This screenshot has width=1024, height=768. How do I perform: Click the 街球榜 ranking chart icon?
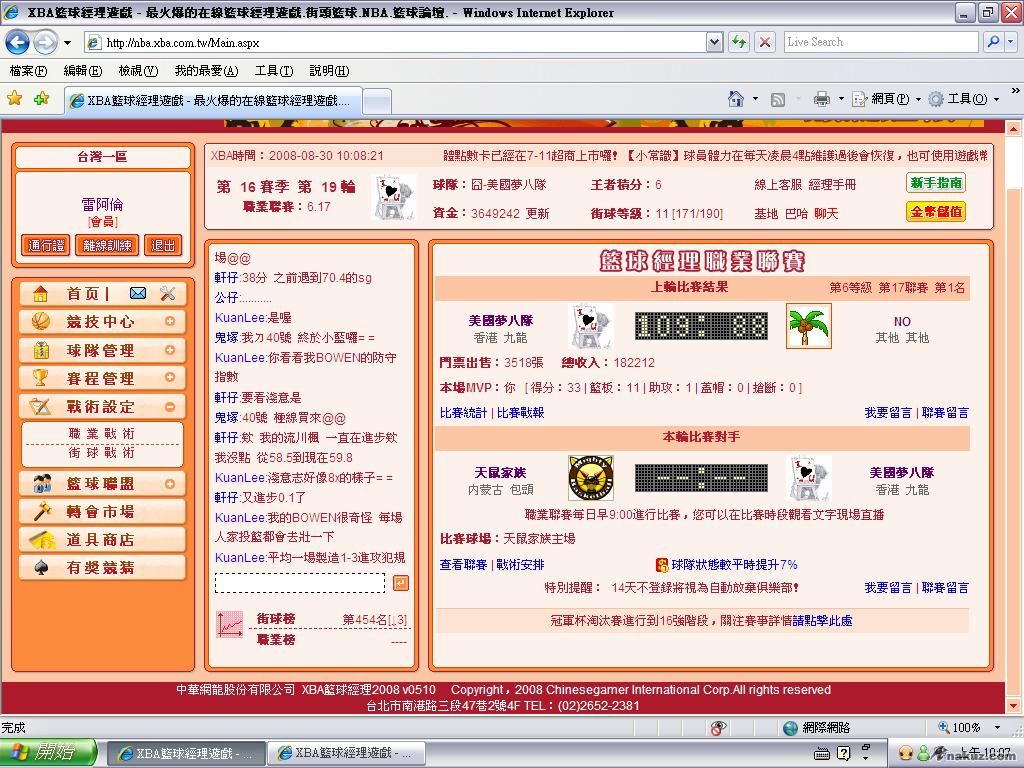click(x=229, y=624)
